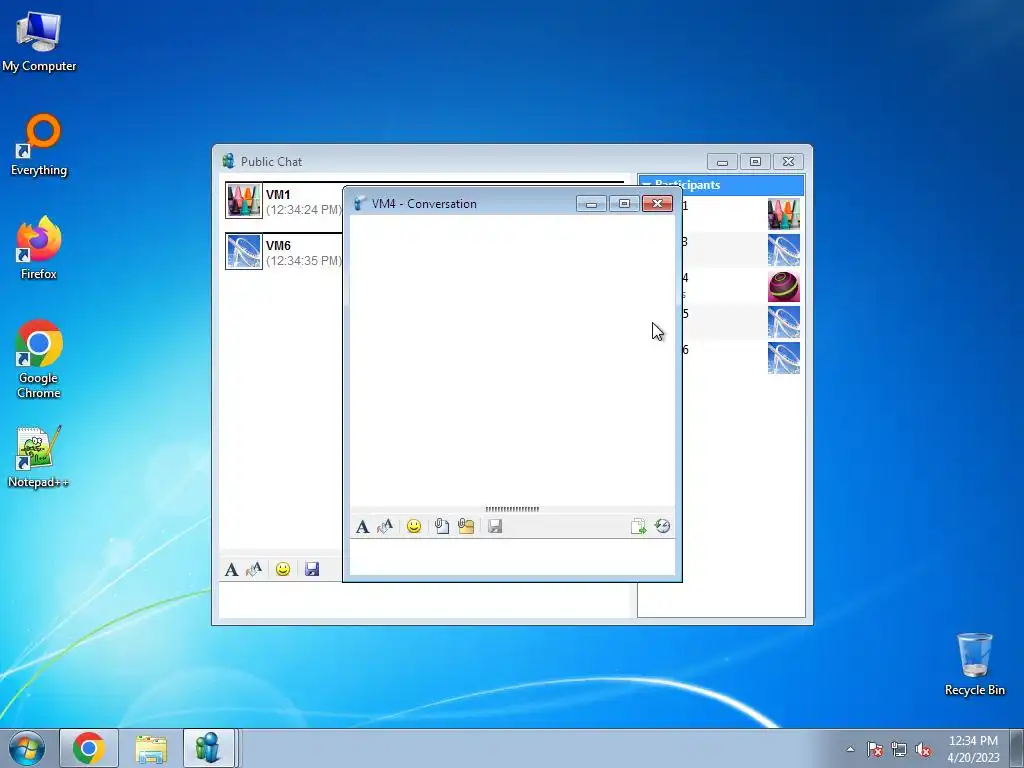Switch to messenger app on taskbar

208,748
